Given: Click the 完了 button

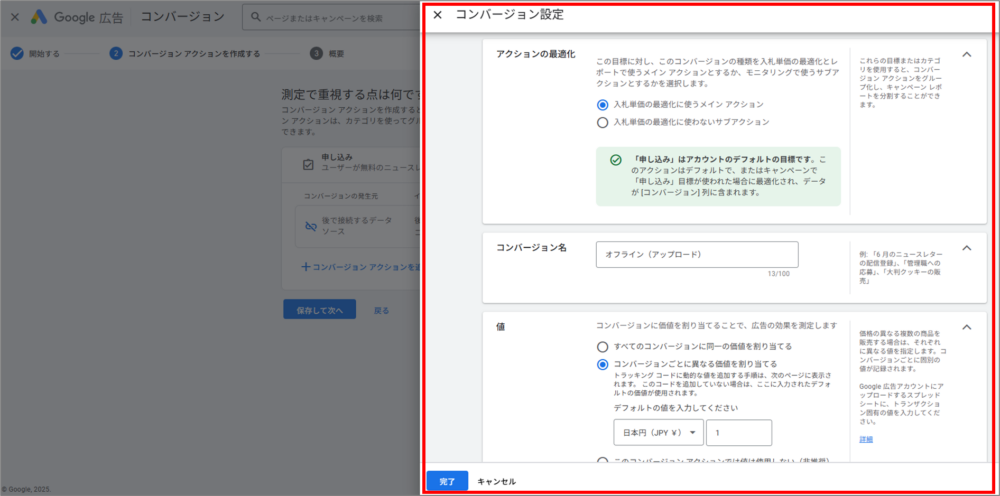Looking at the screenshot, I should (x=447, y=481).
